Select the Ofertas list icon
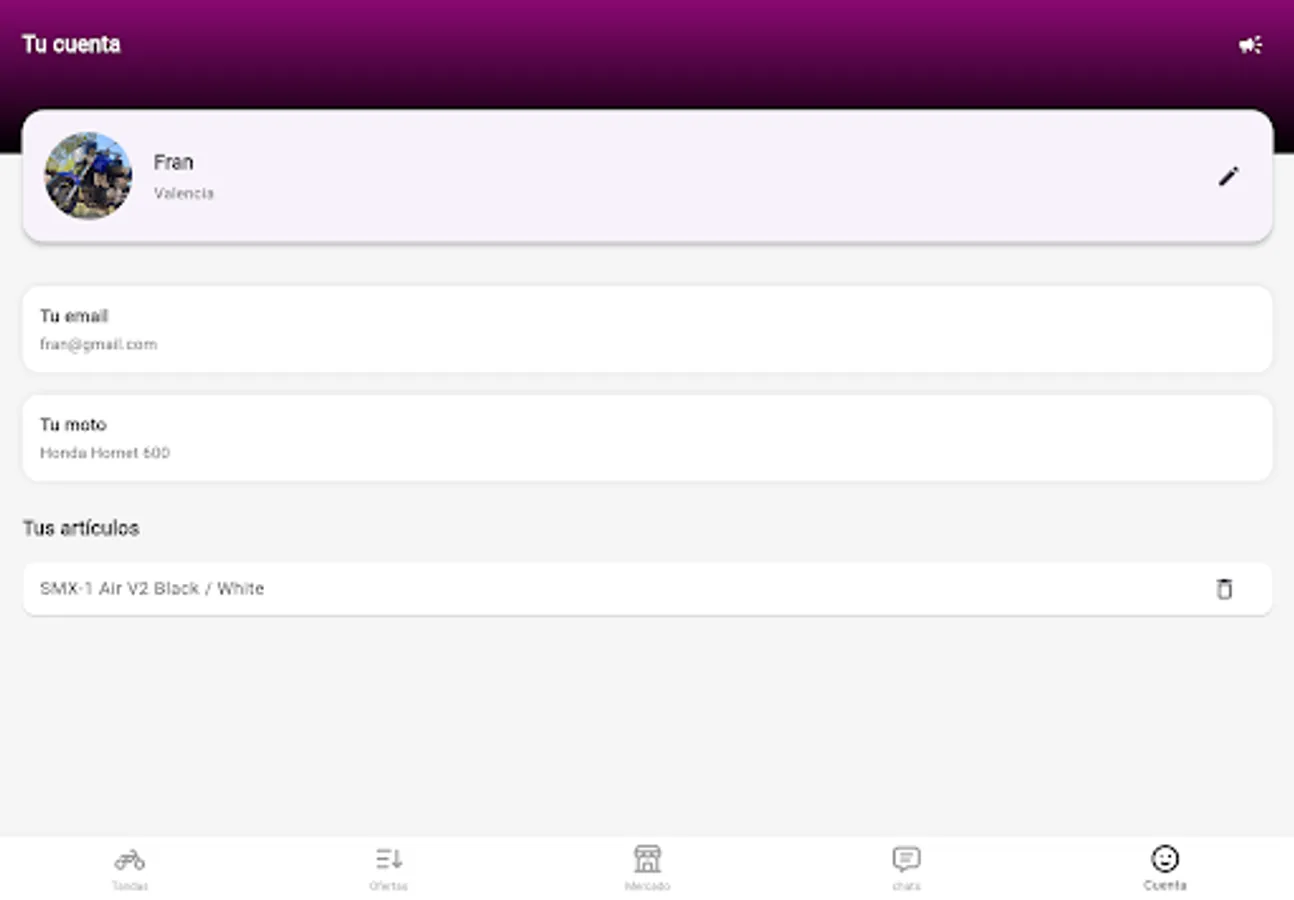 (388, 857)
